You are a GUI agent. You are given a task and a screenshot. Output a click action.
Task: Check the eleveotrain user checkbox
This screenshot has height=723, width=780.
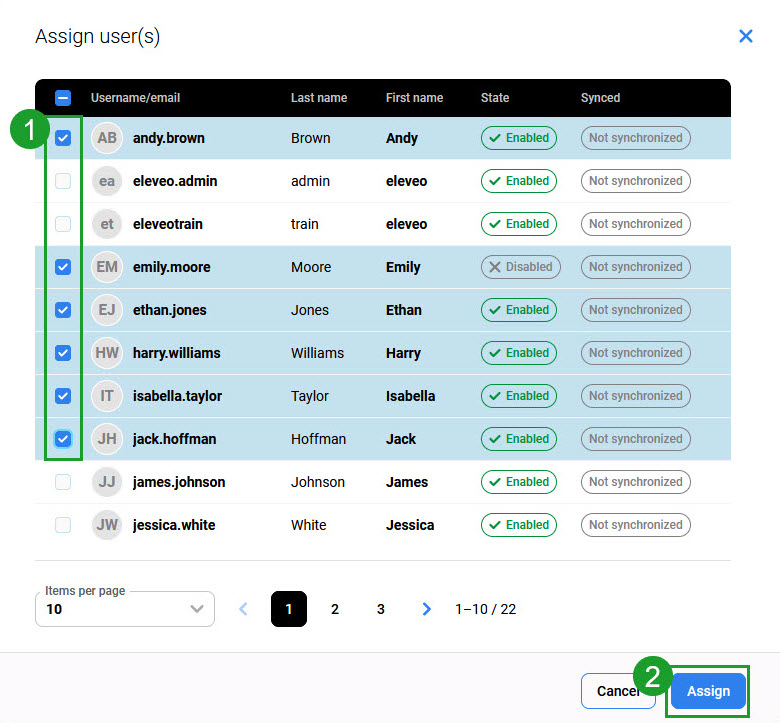[x=63, y=224]
